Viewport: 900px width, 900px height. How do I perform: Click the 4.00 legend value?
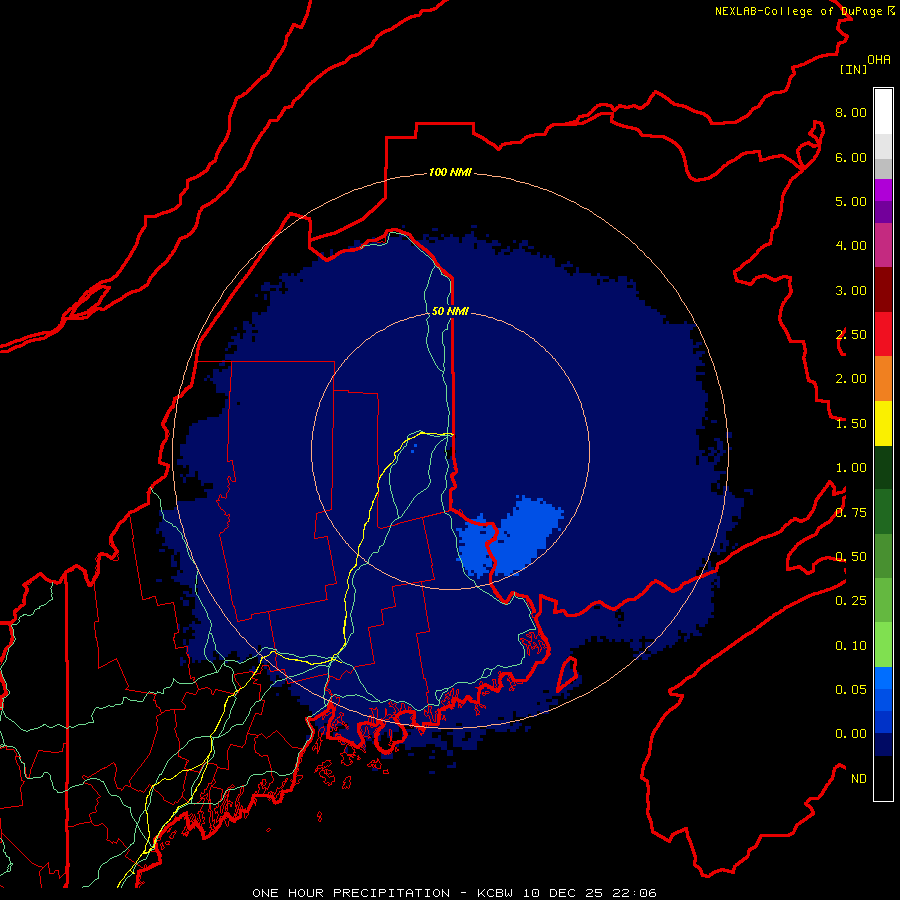[x=851, y=246]
